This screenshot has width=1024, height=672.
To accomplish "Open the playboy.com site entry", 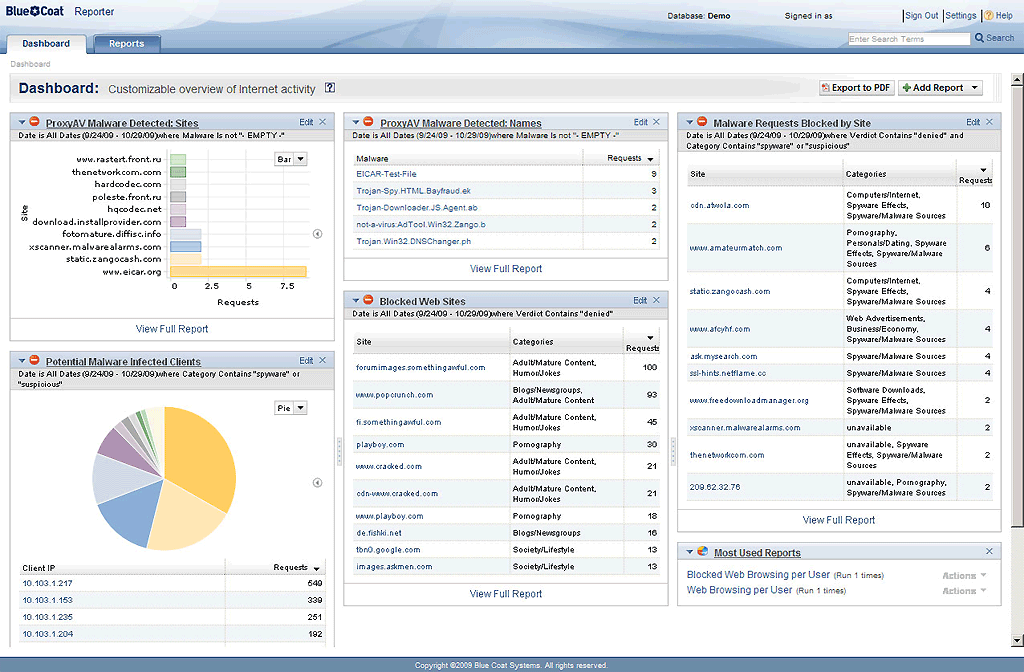I will click(380, 445).
